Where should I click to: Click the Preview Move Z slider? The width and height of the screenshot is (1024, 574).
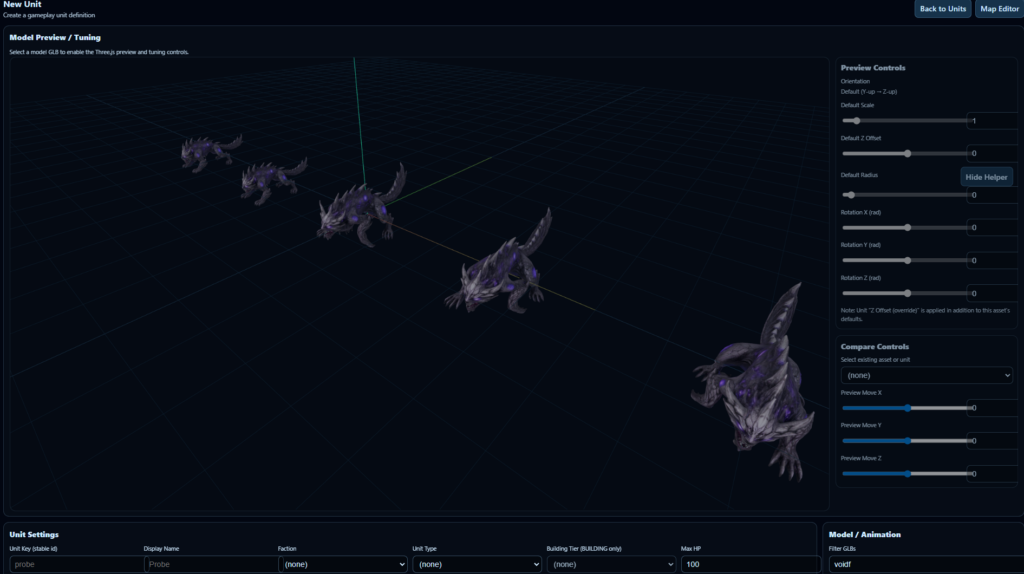pos(905,474)
